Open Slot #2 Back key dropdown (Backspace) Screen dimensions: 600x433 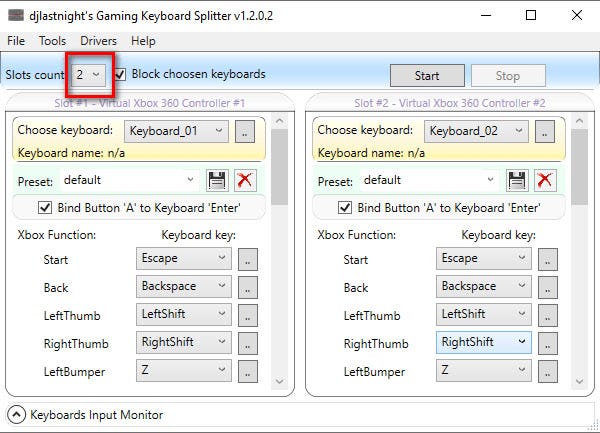(x=484, y=286)
